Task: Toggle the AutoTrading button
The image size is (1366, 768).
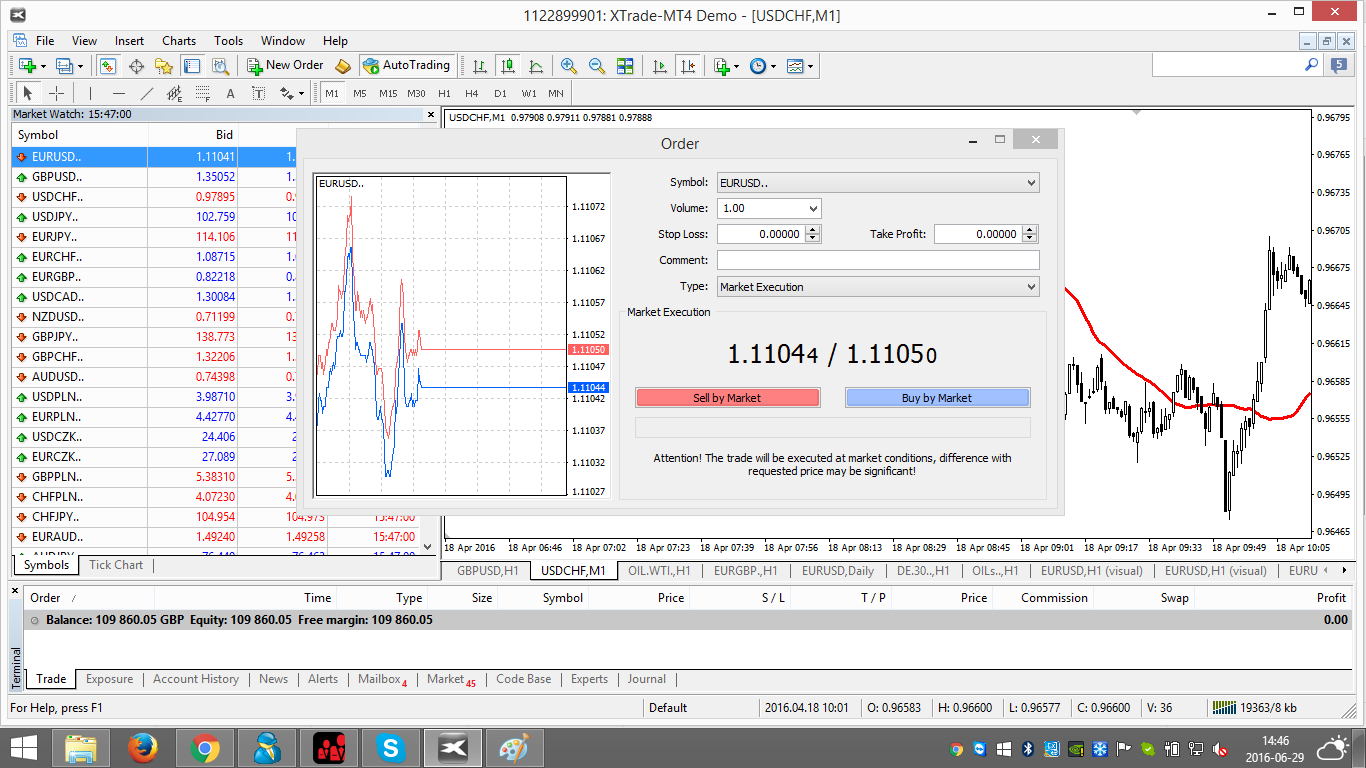Action: [406, 66]
